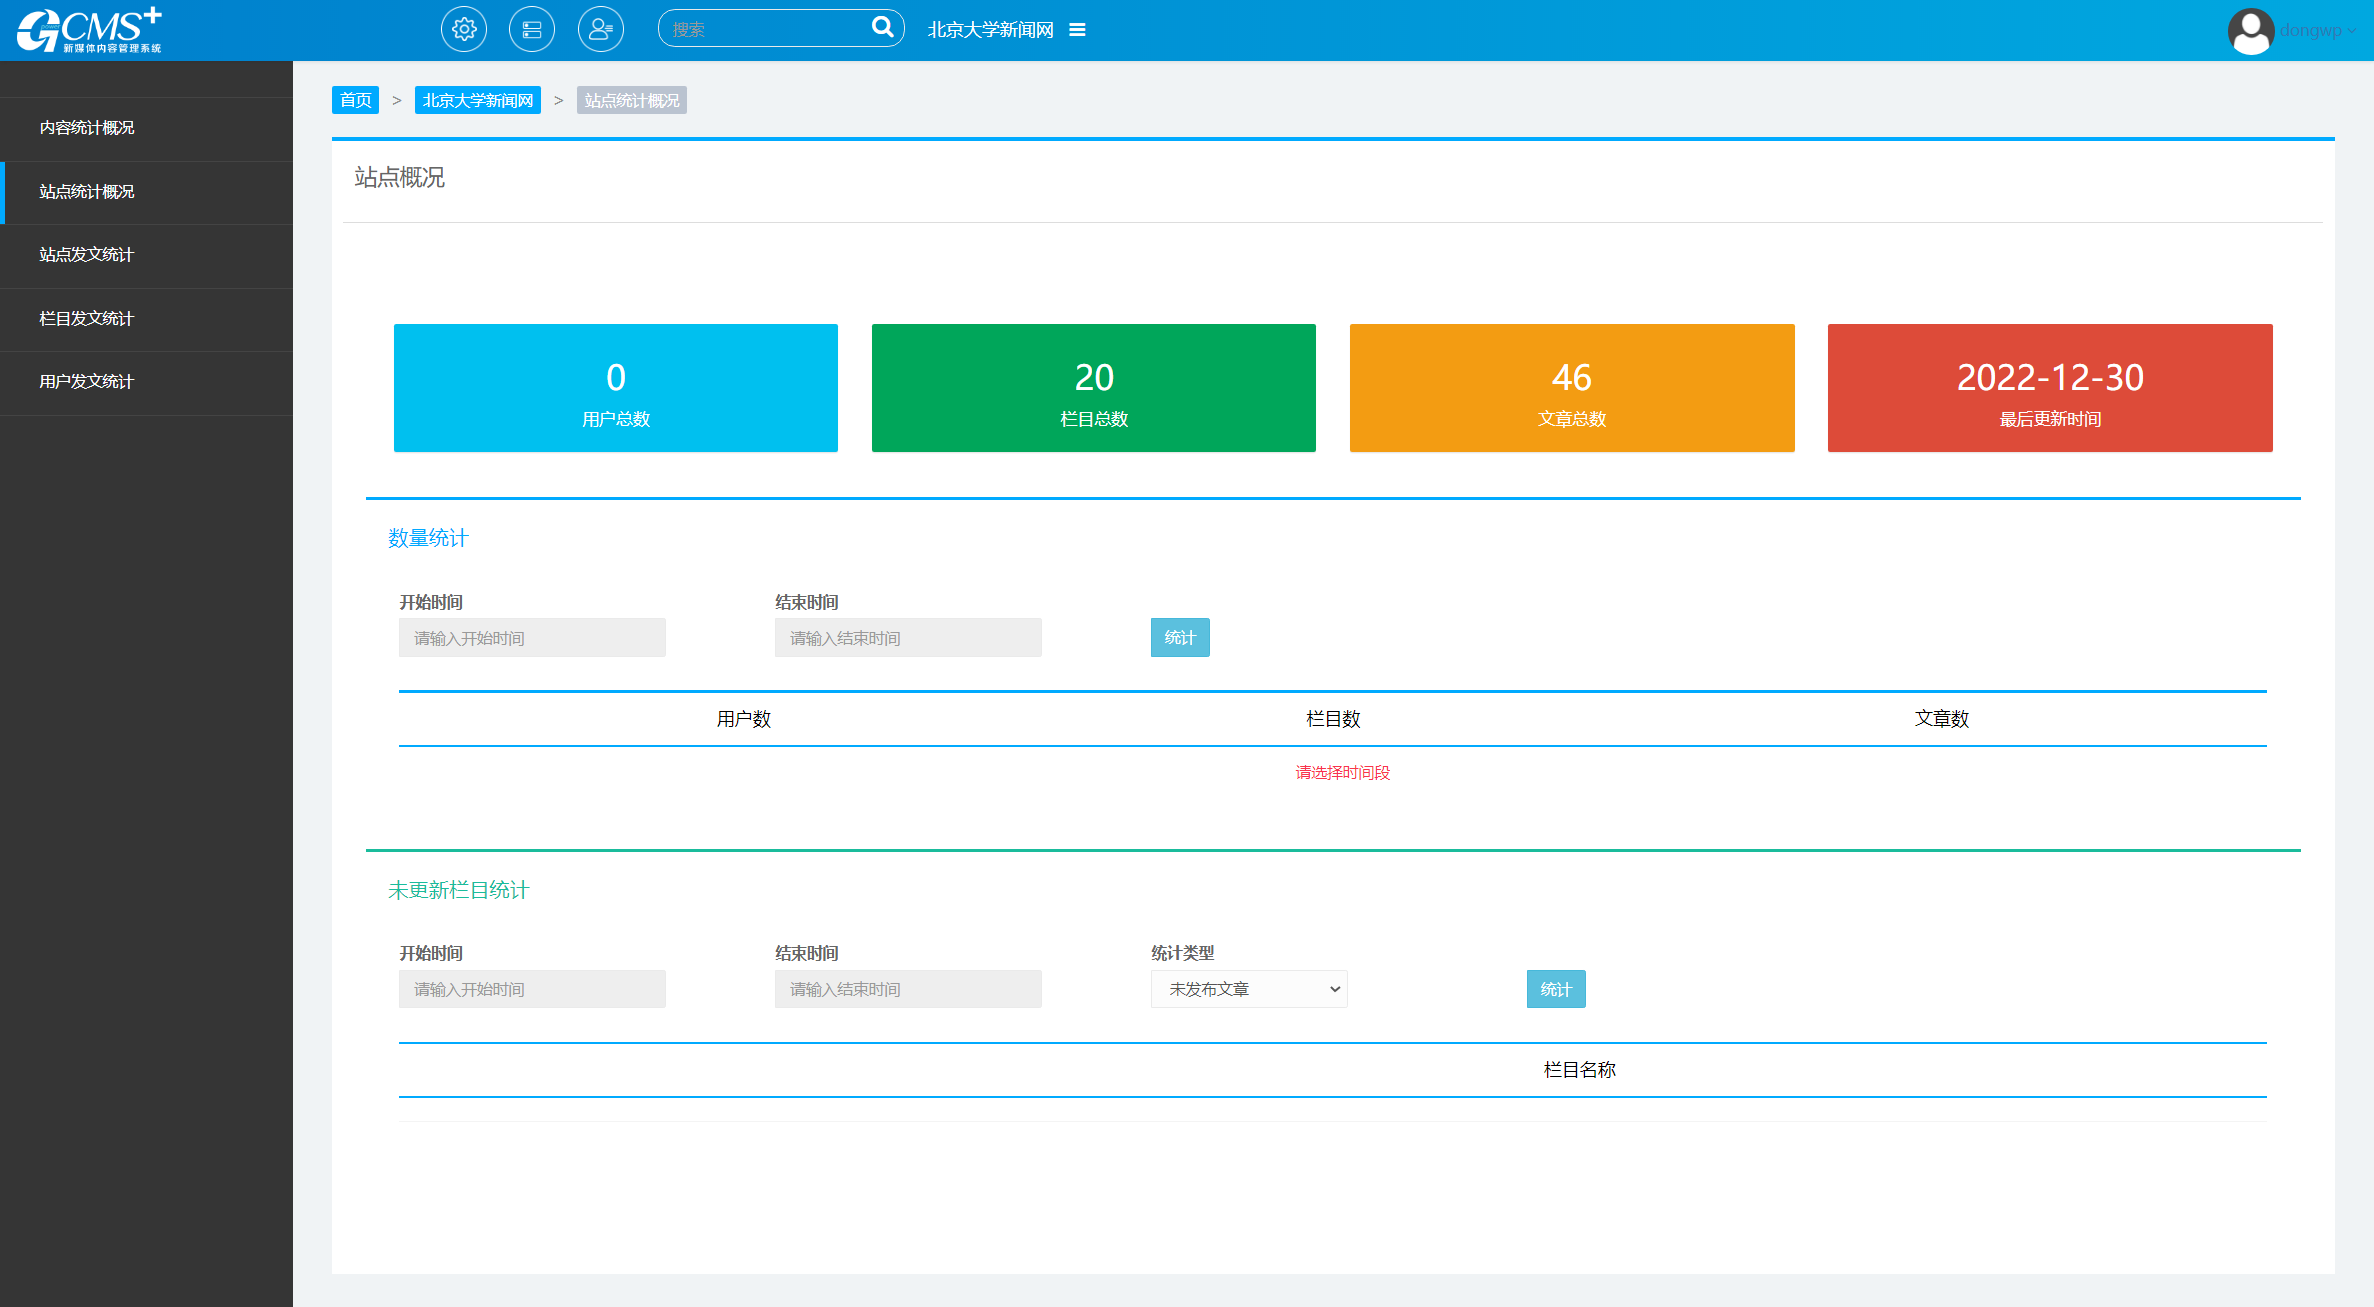Click the settings gear icon in header
The height and width of the screenshot is (1307, 2374).
click(x=464, y=30)
